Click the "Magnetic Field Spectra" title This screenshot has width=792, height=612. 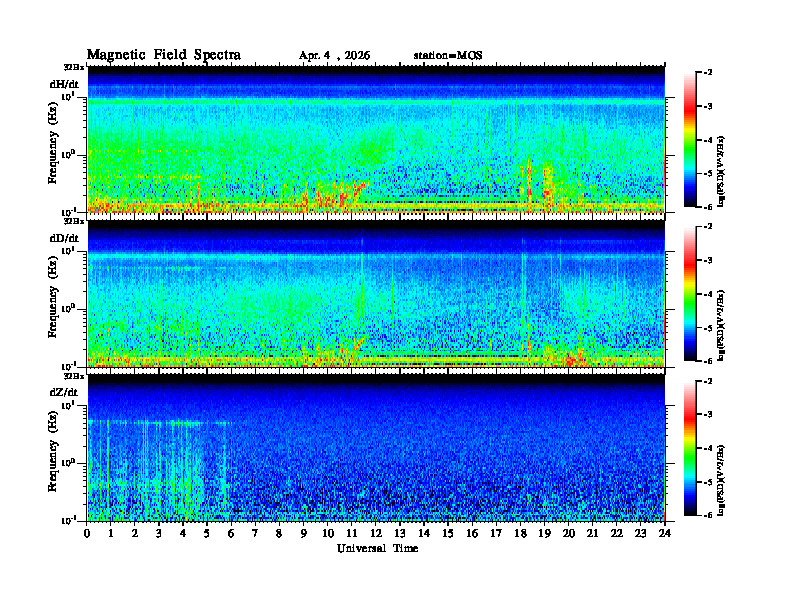[x=164, y=55]
